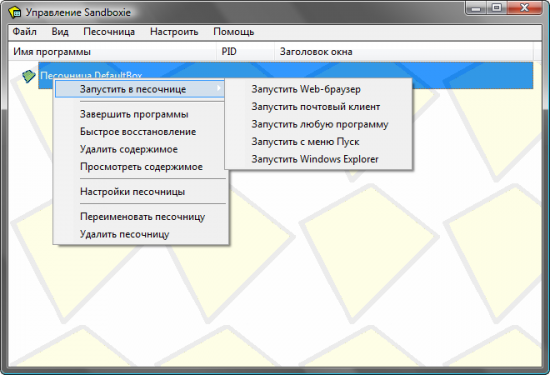The image size is (550, 375).
Task: Select Удалить содержимое
Action: pyautogui.click(x=141, y=149)
